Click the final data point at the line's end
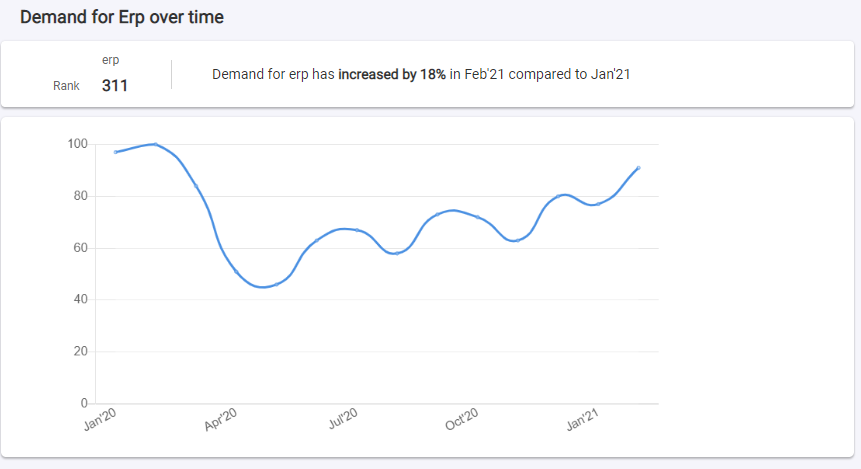Image resolution: width=861 pixels, height=469 pixels. tap(638, 168)
